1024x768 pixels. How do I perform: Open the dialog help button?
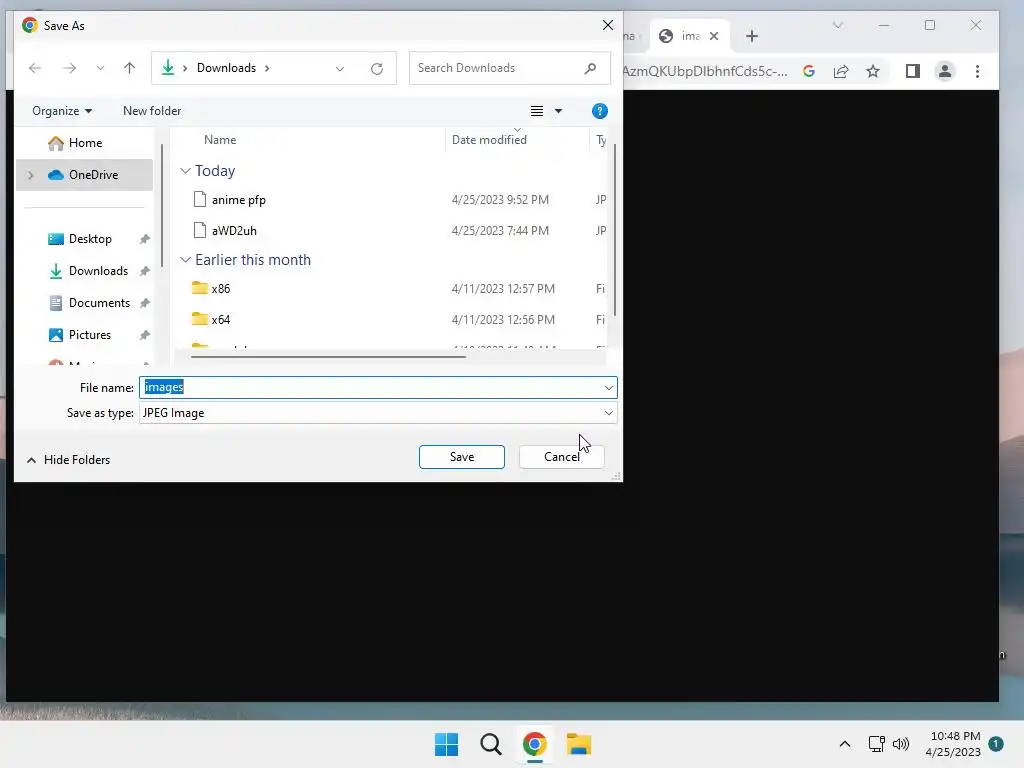(x=600, y=111)
